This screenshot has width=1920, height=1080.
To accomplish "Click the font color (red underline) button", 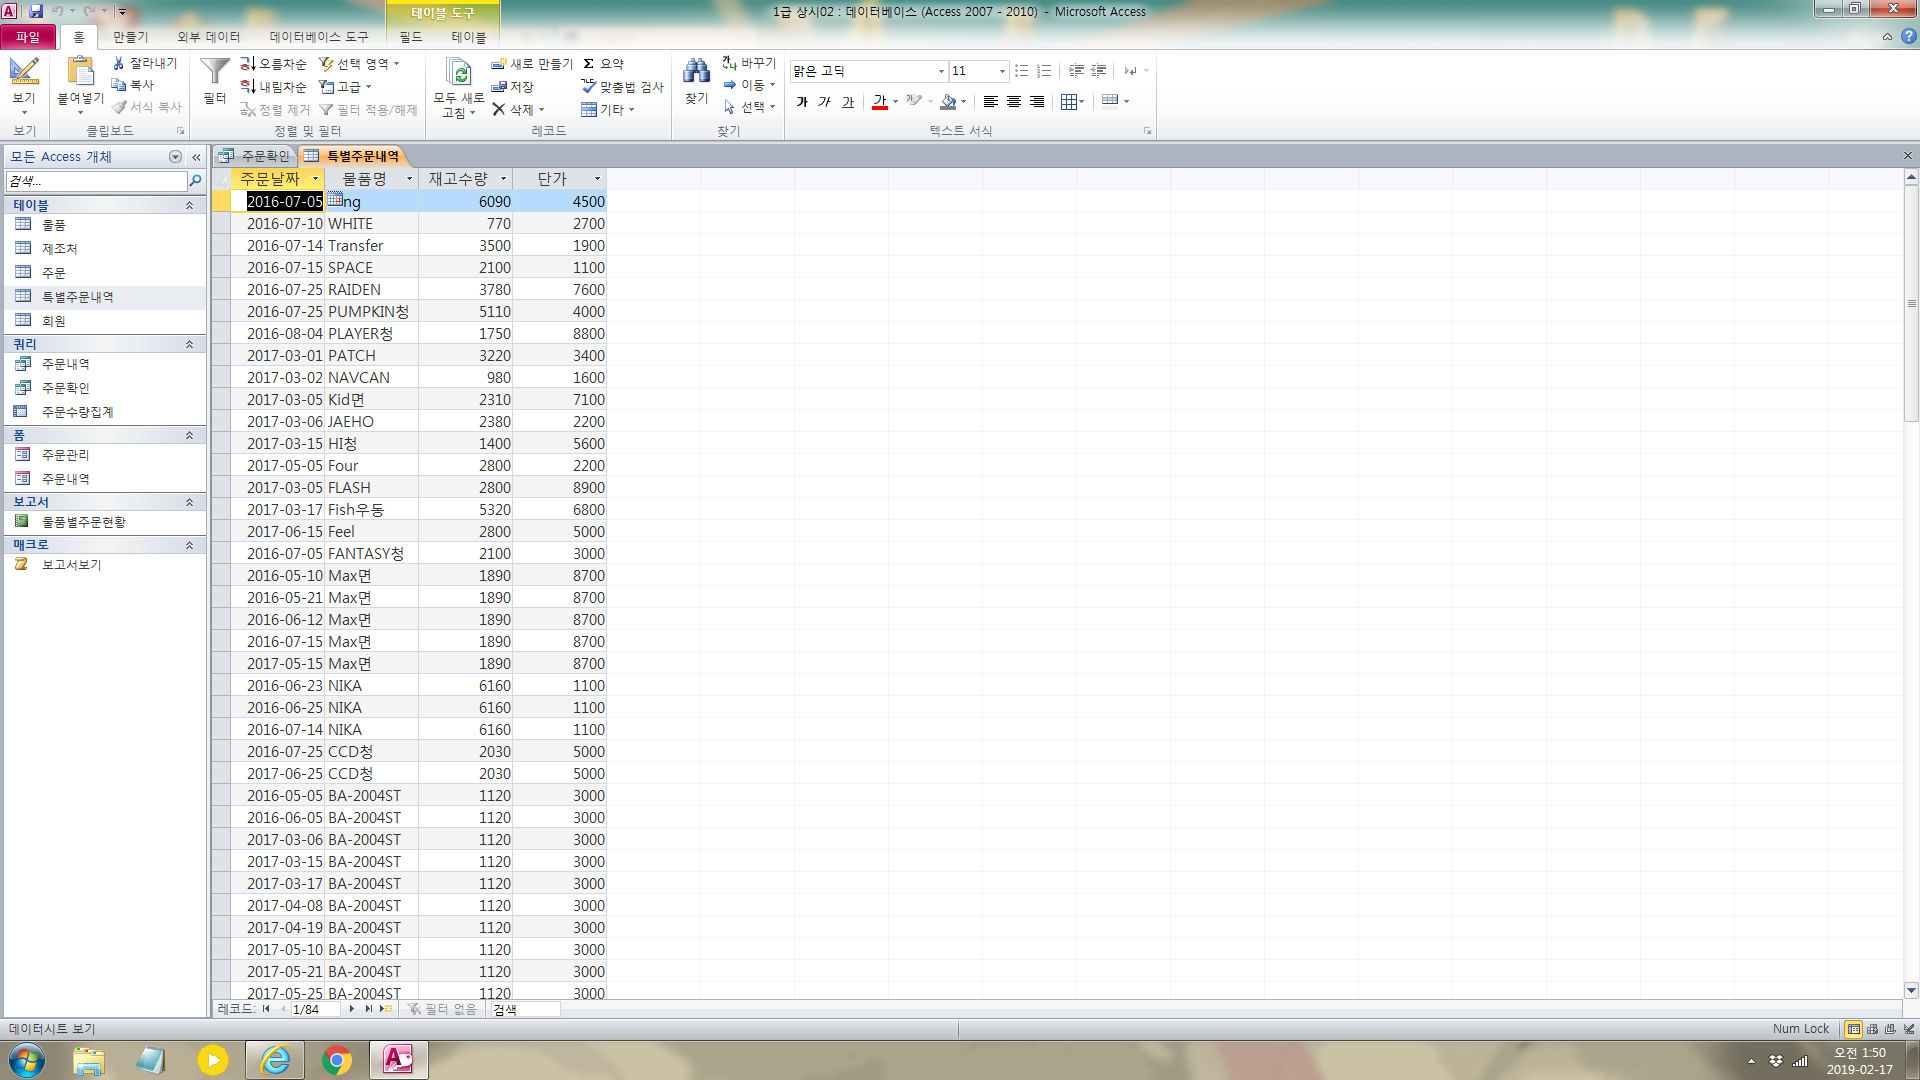I will (879, 101).
